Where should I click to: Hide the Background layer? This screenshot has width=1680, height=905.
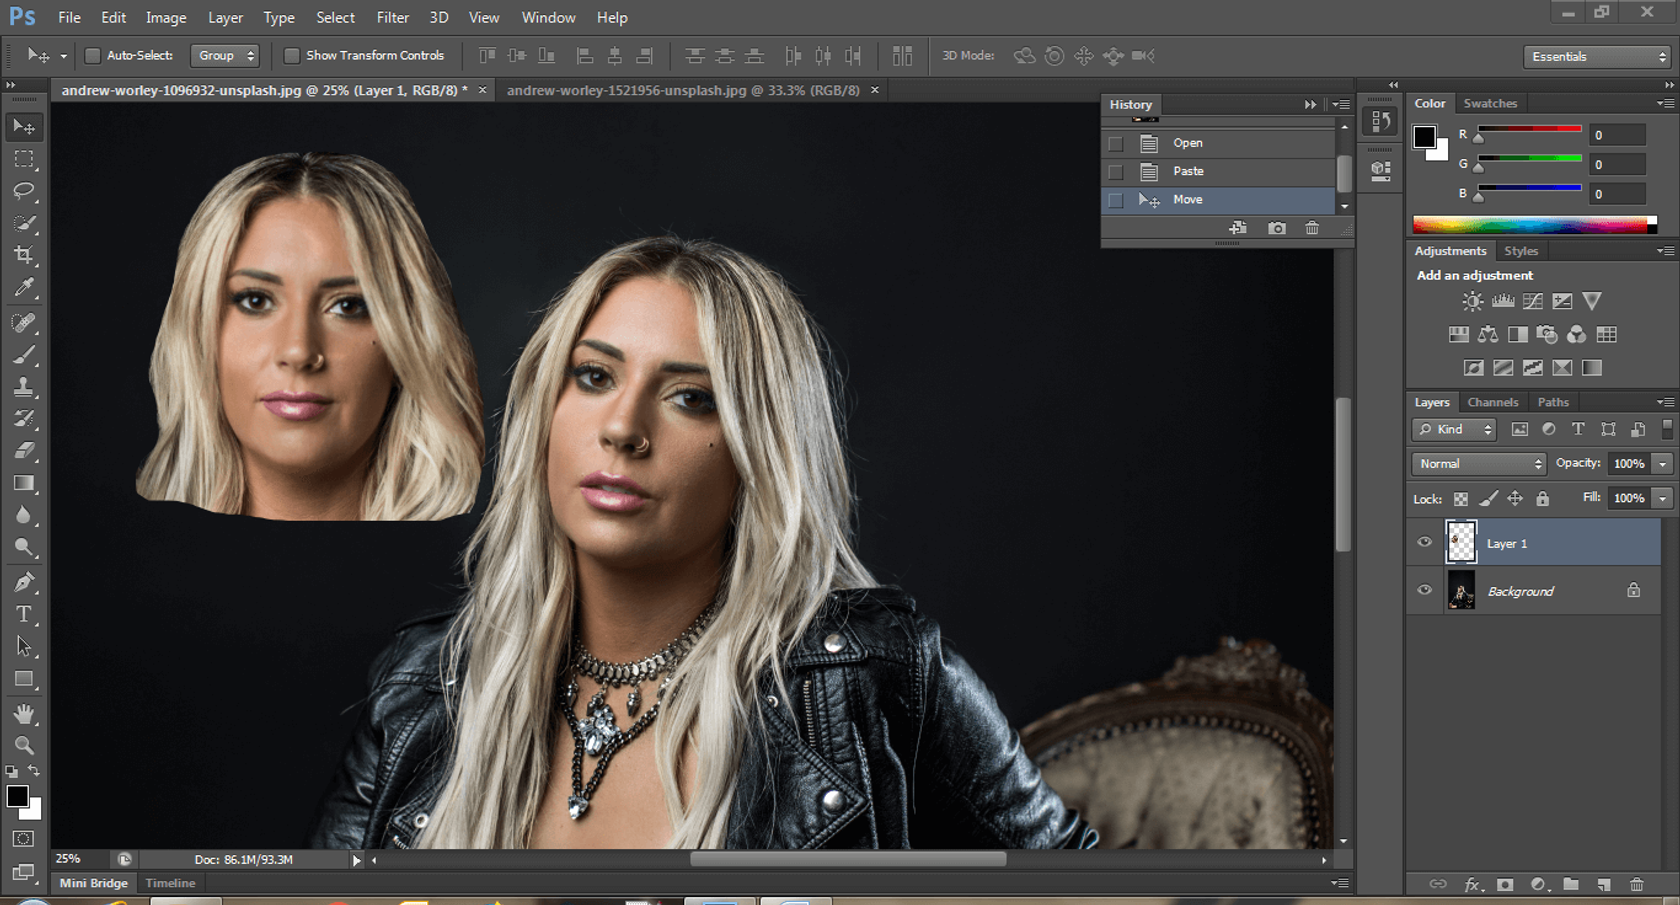pyautogui.click(x=1424, y=590)
